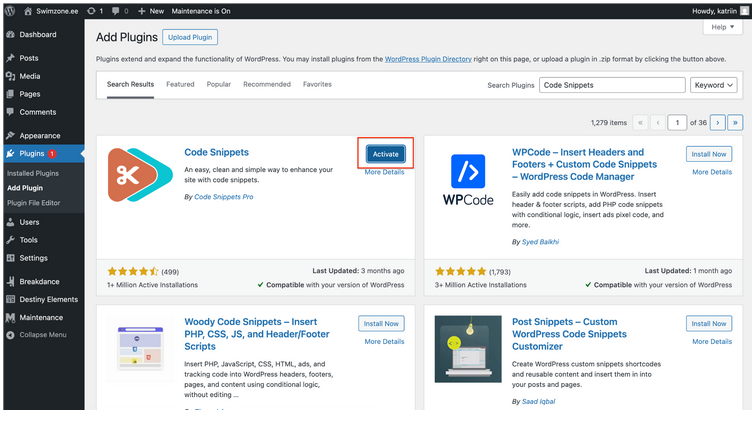753x425 pixels.
Task: Click the current page number field
Action: point(677,122)
